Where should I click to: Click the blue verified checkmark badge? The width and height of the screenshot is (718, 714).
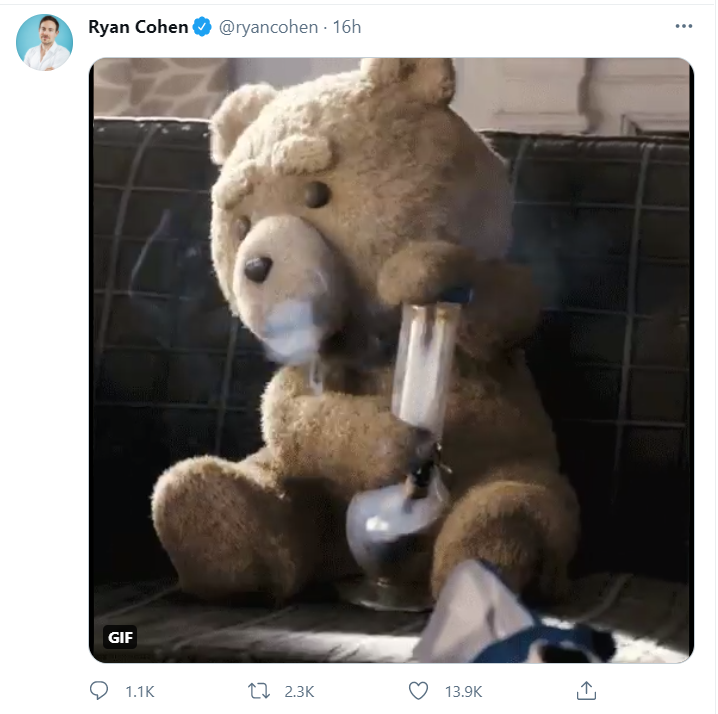(202, 27)
